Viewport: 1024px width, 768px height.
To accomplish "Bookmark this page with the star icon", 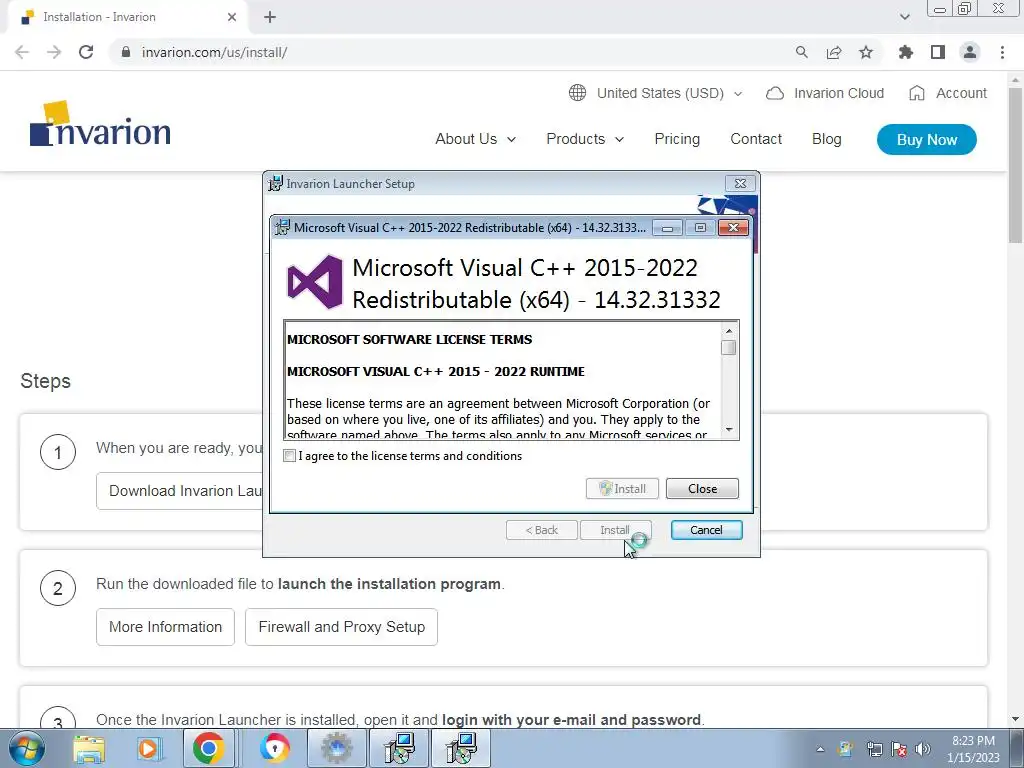I will coord(866,52).
